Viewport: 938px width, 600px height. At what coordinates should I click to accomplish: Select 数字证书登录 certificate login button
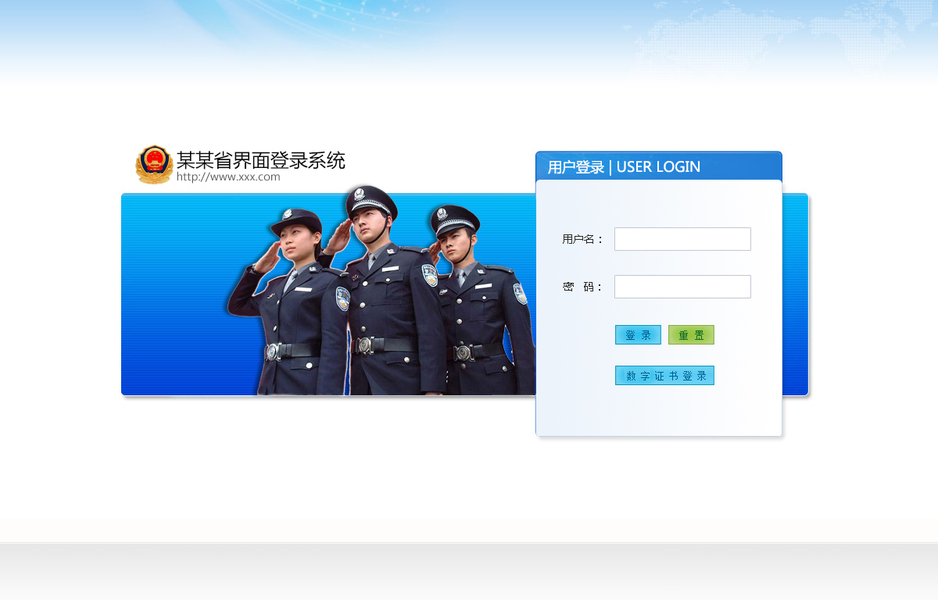[665, 376]
